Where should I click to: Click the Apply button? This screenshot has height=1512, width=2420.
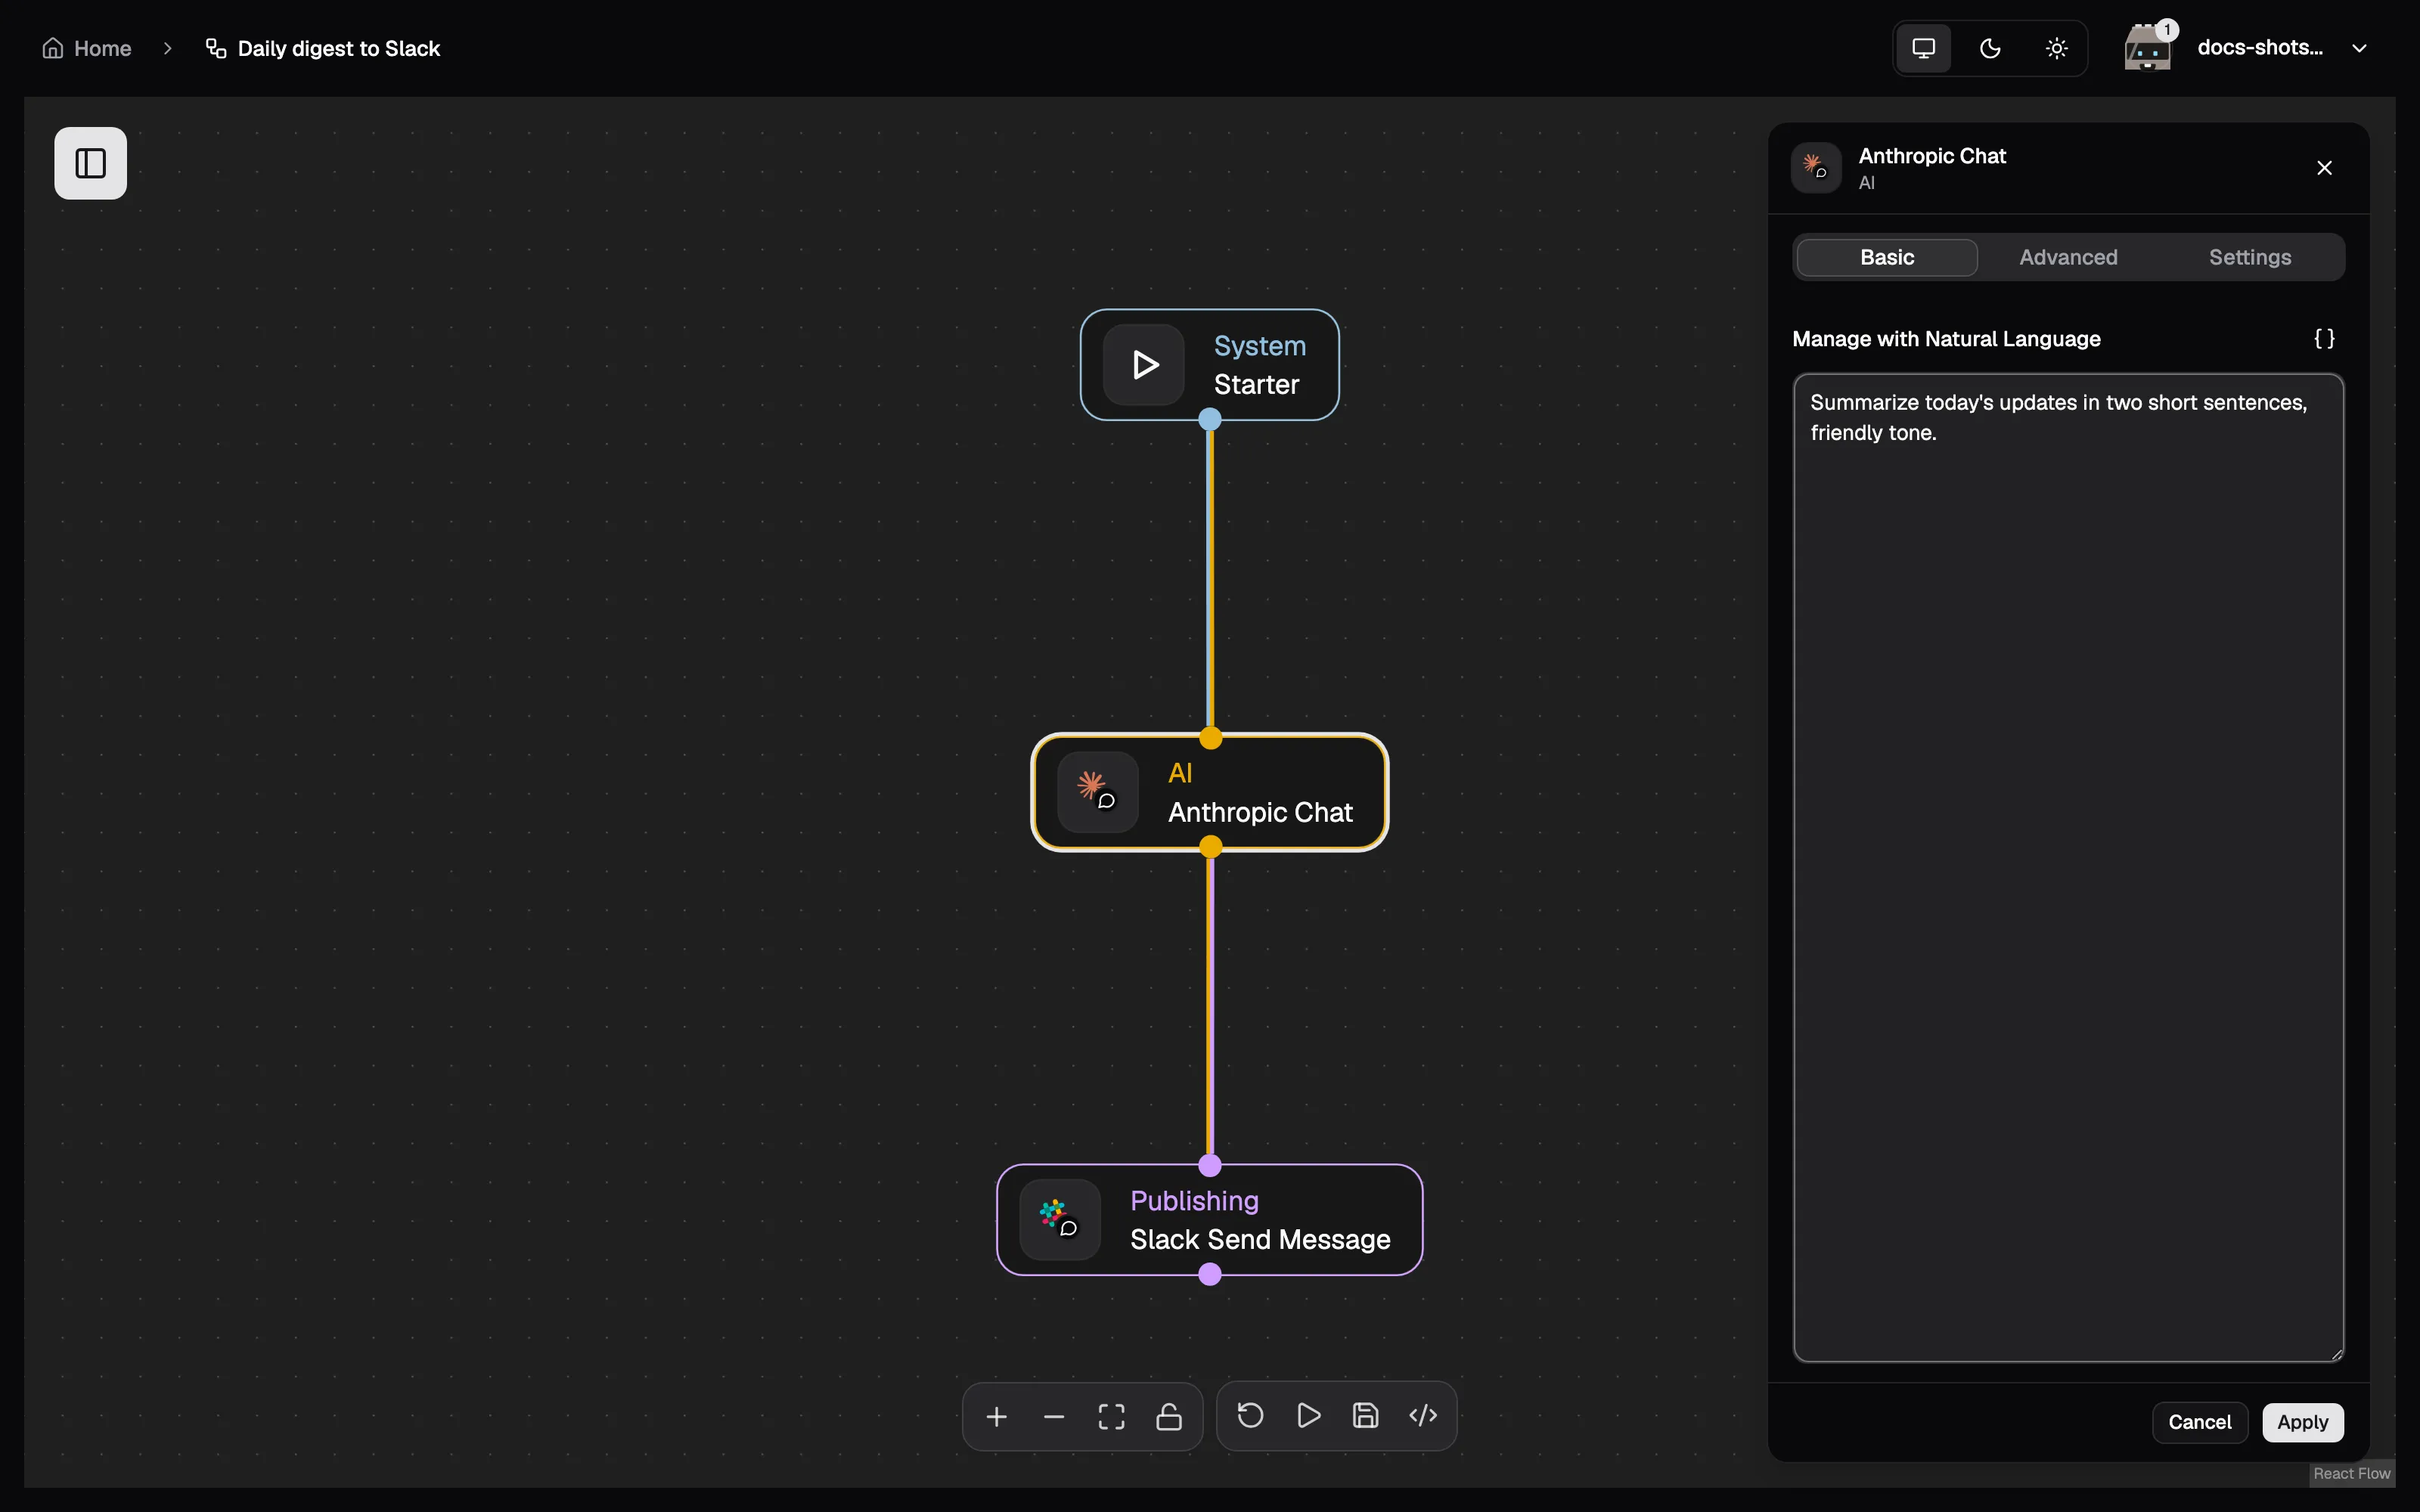tap(2302, 1422)
